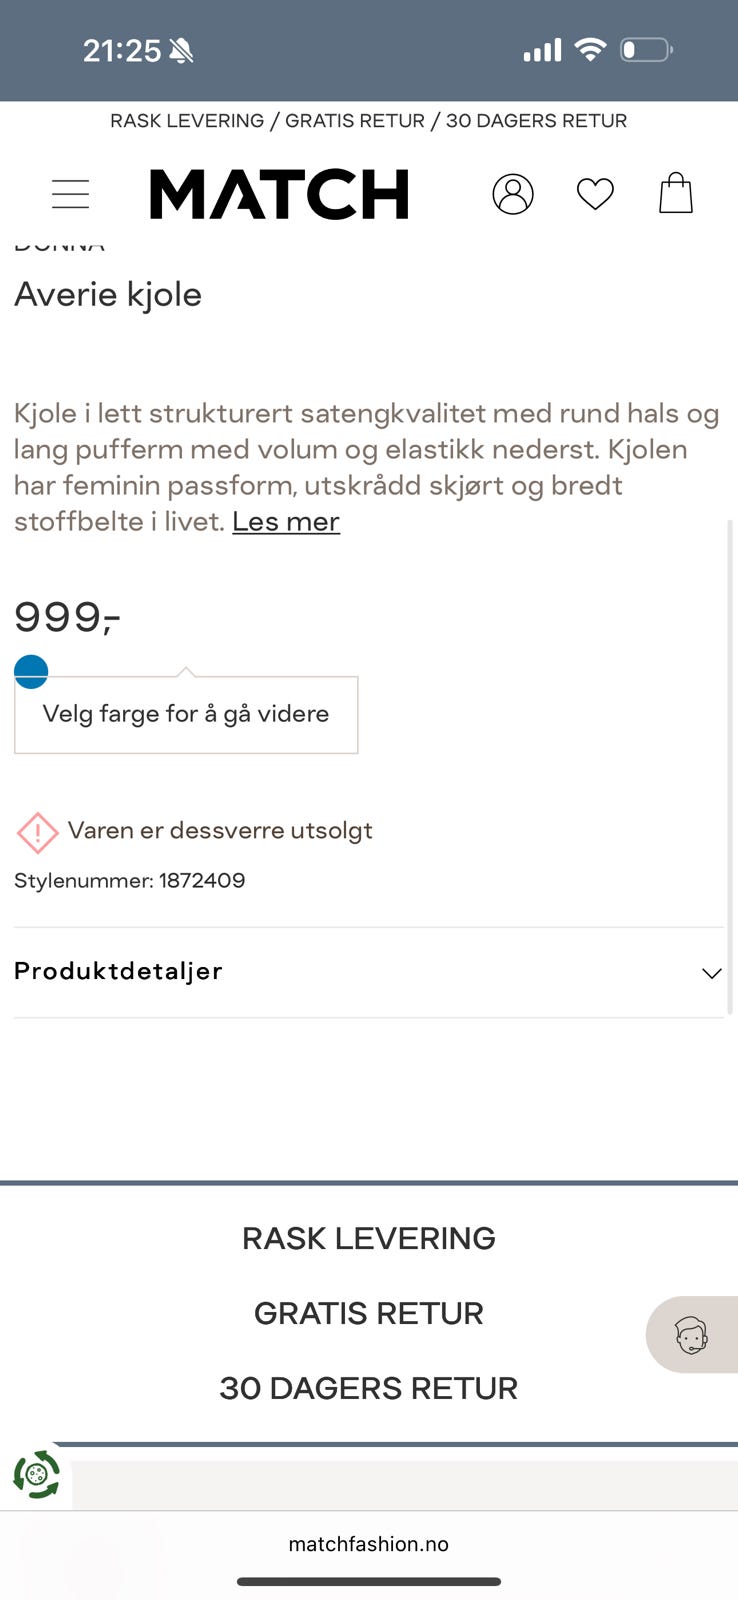This screenshot has height=1600, width=738.
Task: Tap the matchfashion.no address bar
Action: point(369,1544)
